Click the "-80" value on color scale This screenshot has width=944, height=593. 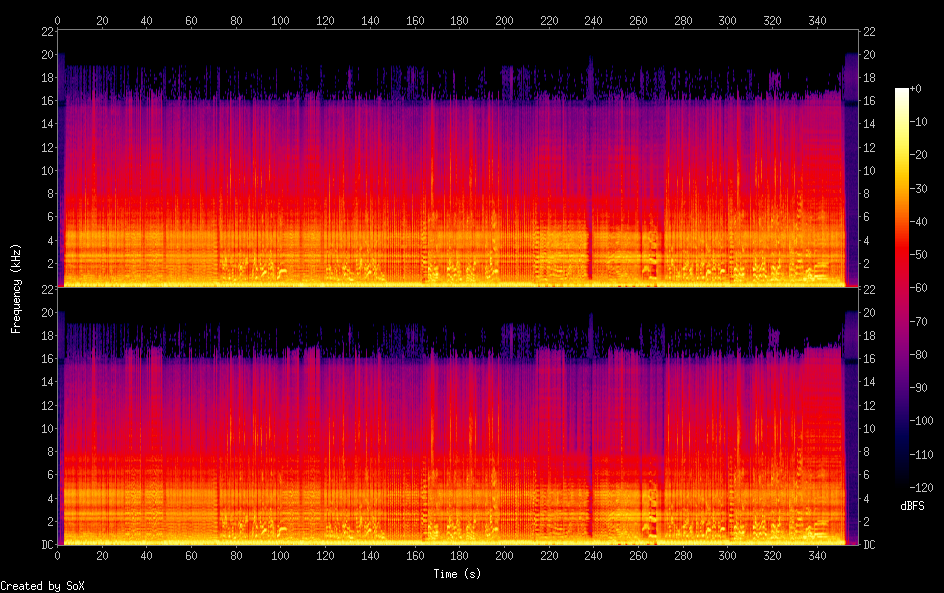(918, 355)
